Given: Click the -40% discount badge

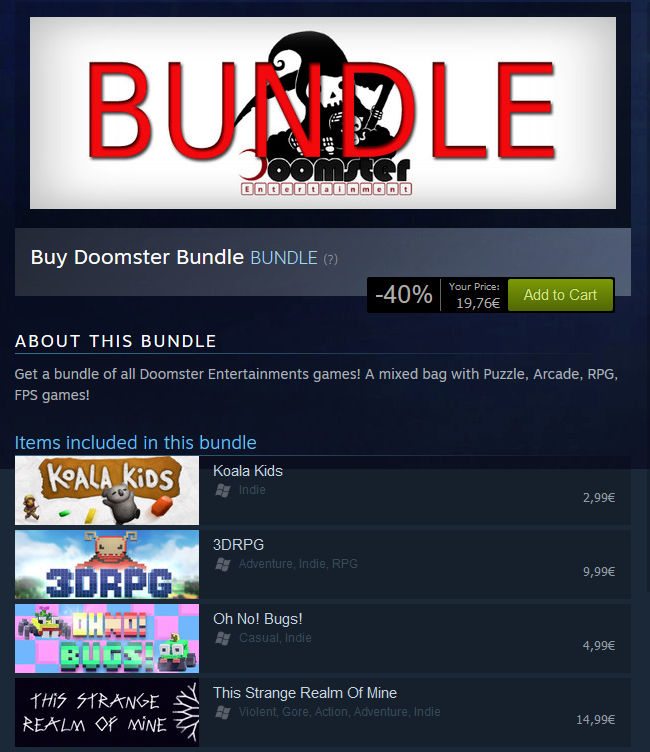Looking at the screenshot, I should [x=404, y=294].
